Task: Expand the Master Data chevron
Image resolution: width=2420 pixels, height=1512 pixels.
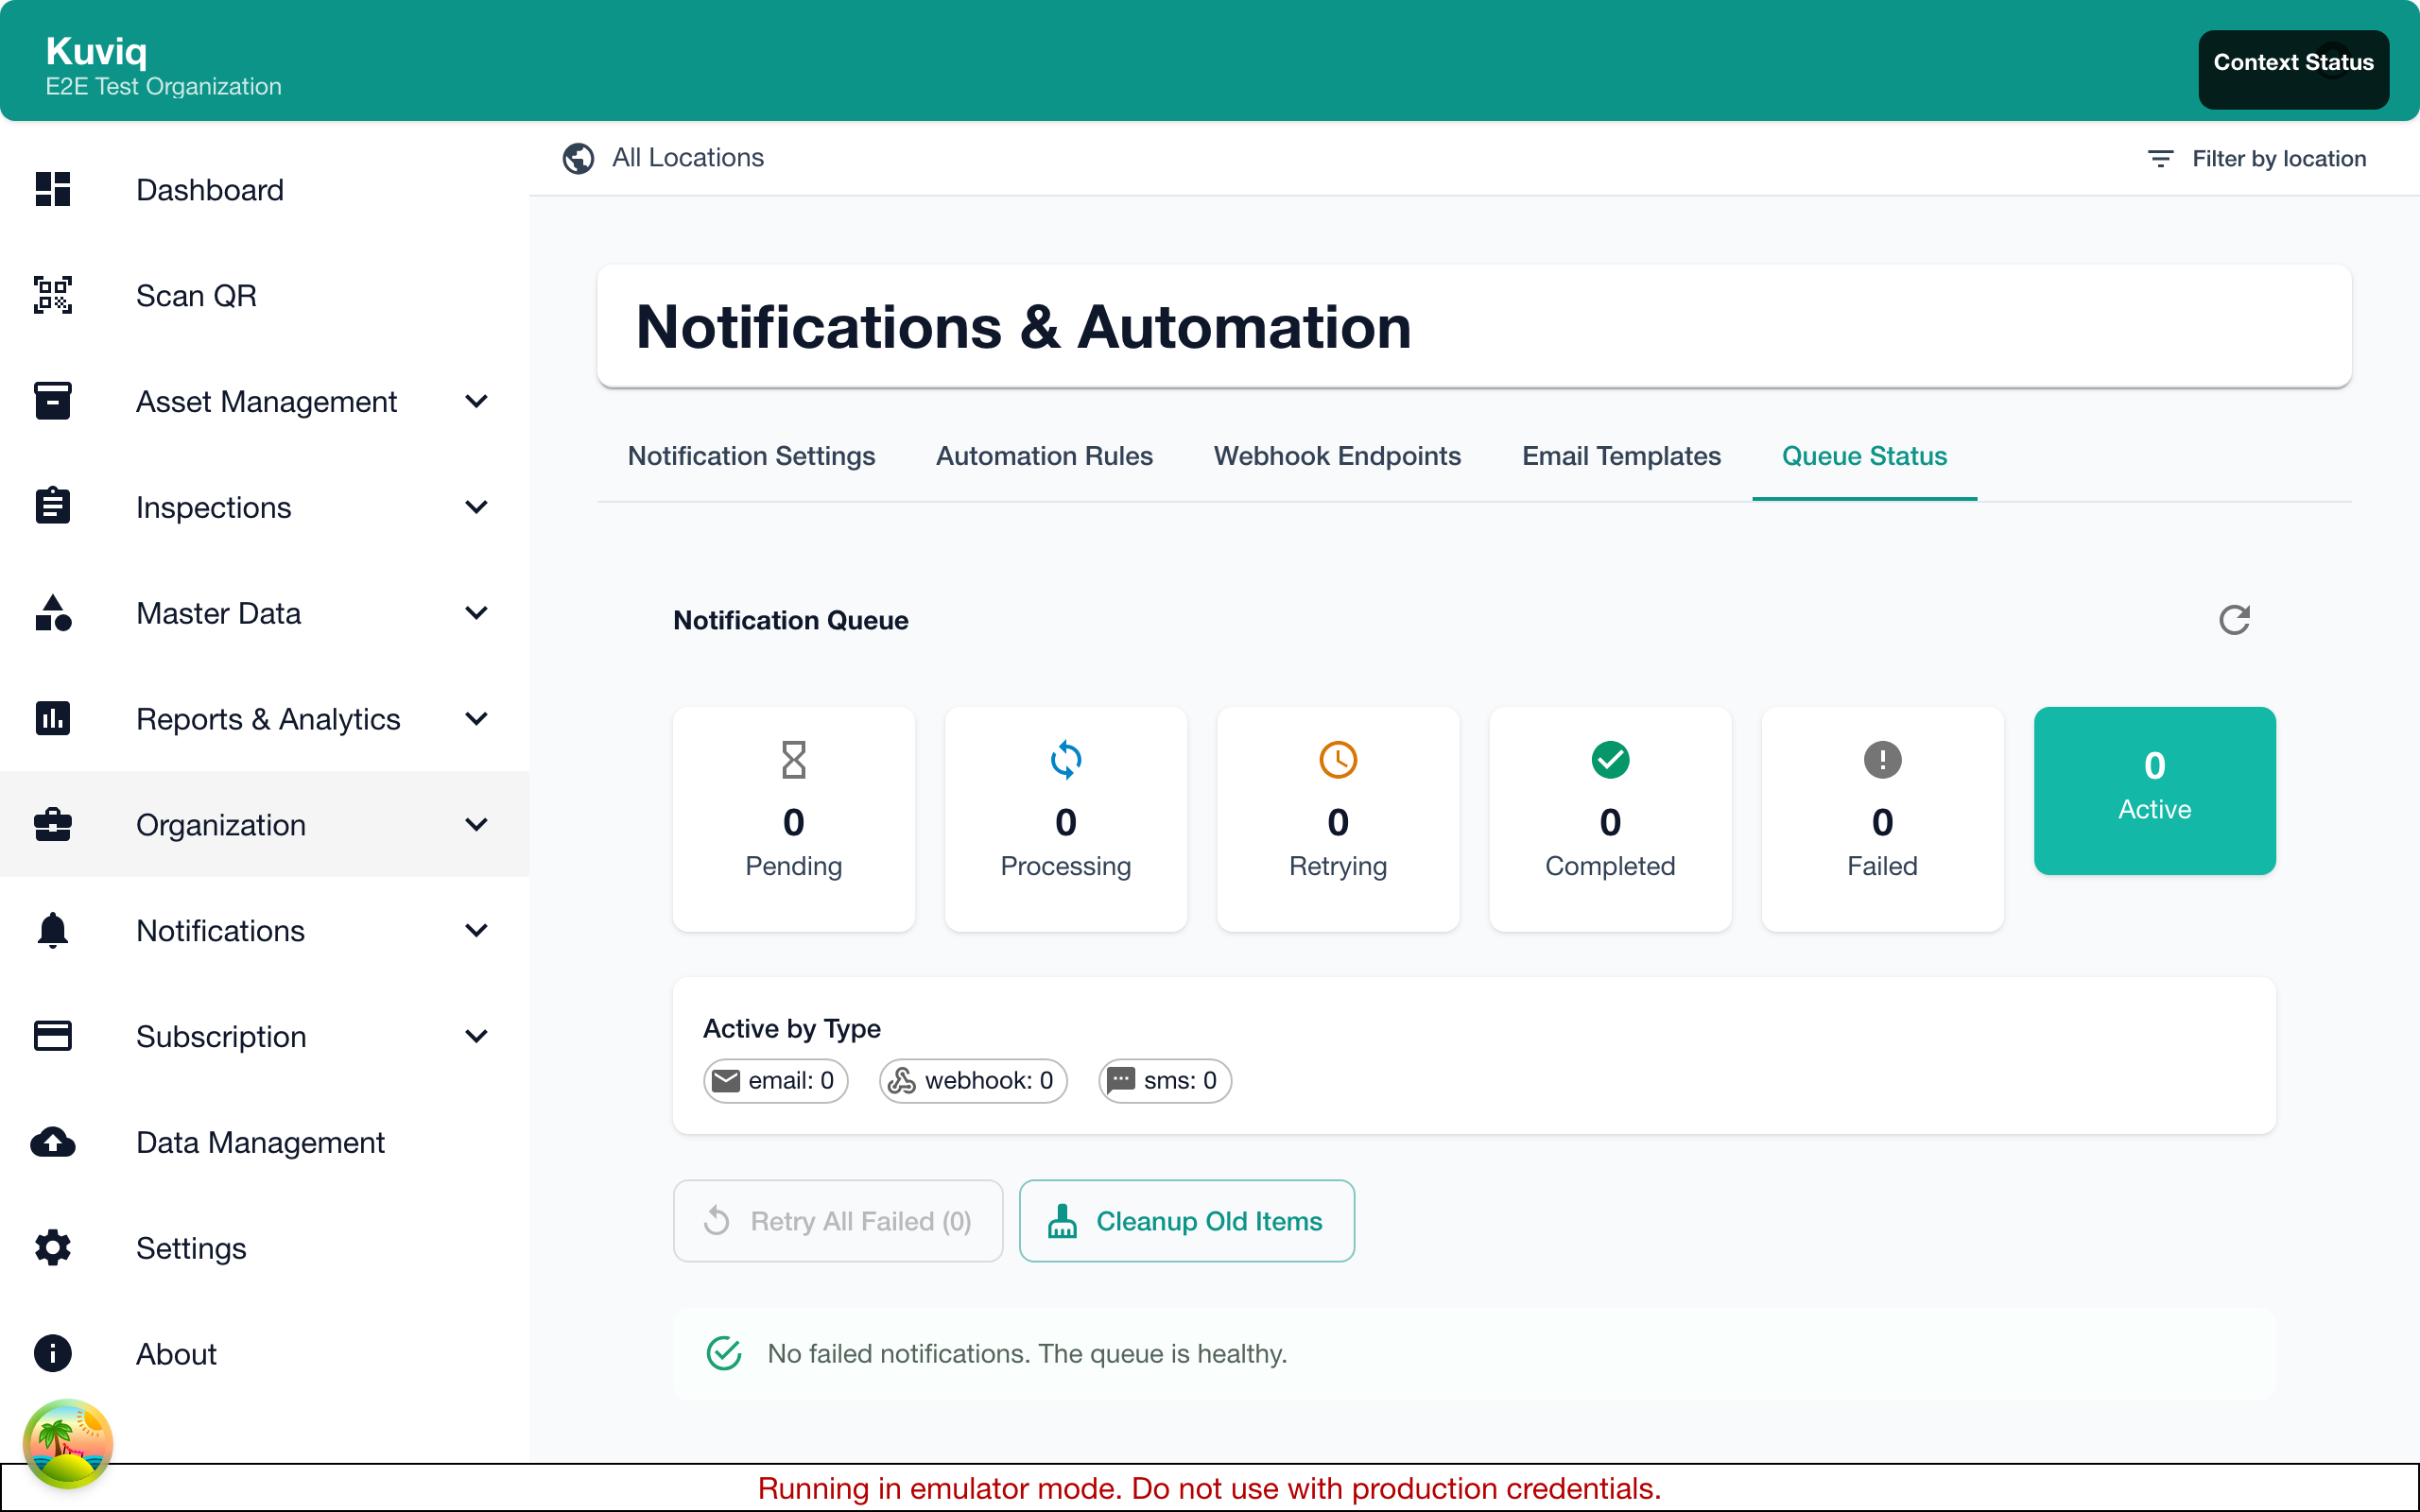Action: tap(477, 613)
